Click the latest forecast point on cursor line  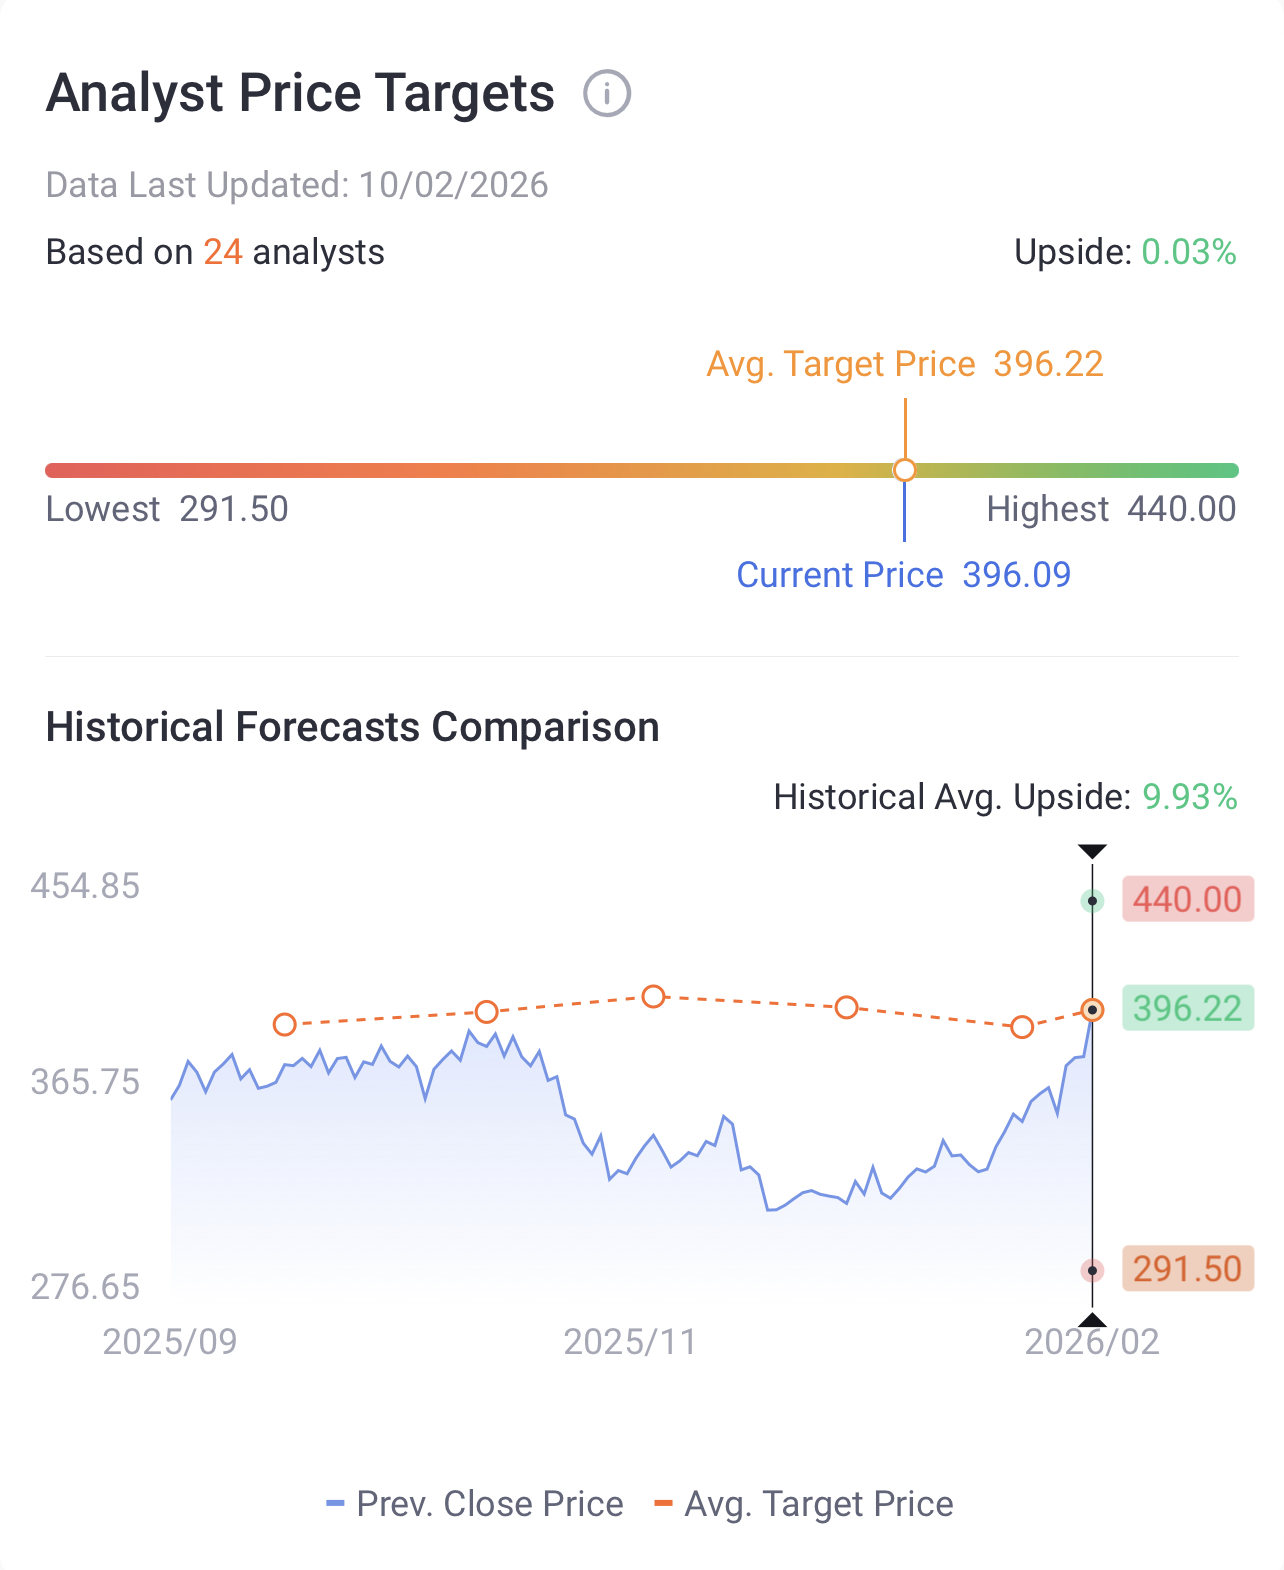[1093, 1010]
